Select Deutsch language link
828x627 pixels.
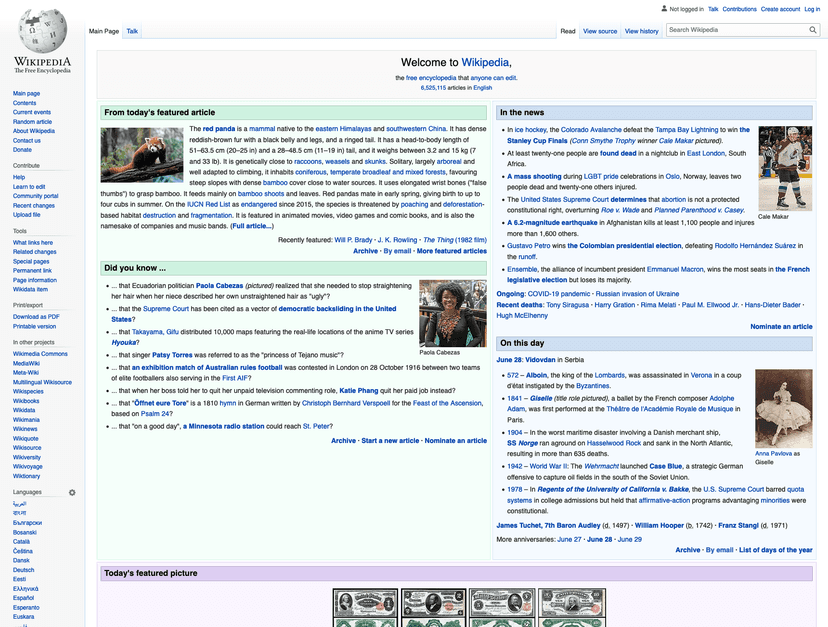click(23, 570)
